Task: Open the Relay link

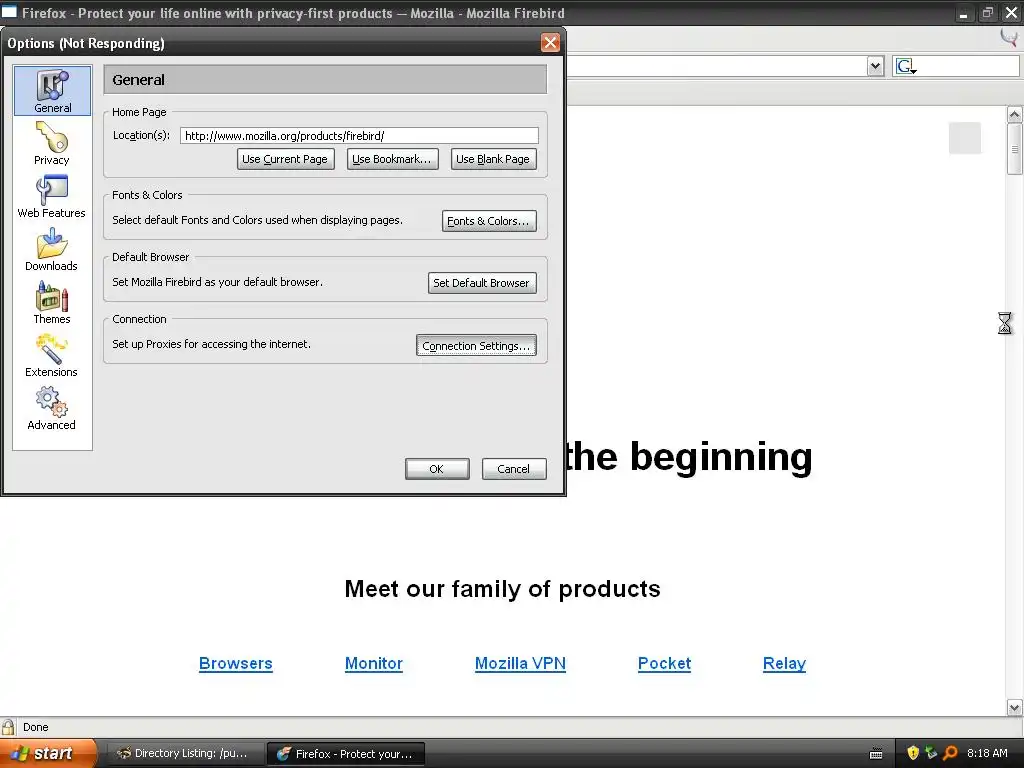Action: tap(784, 664)
